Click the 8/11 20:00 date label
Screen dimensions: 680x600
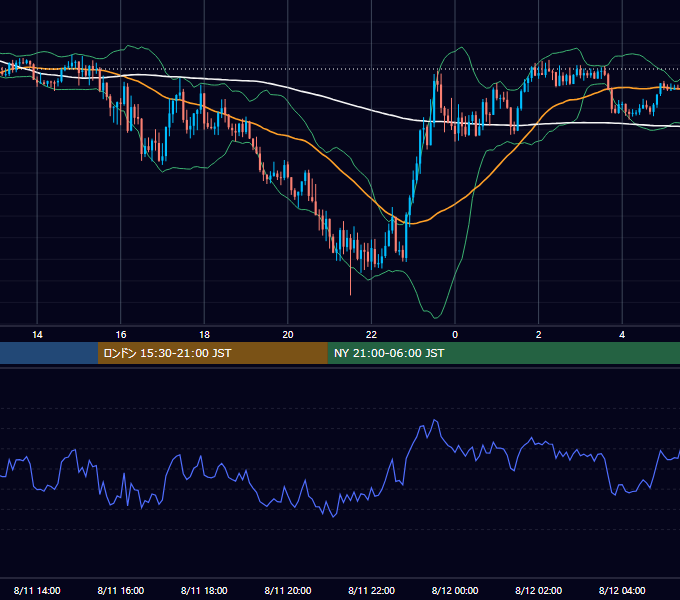[x=288, y=590]
